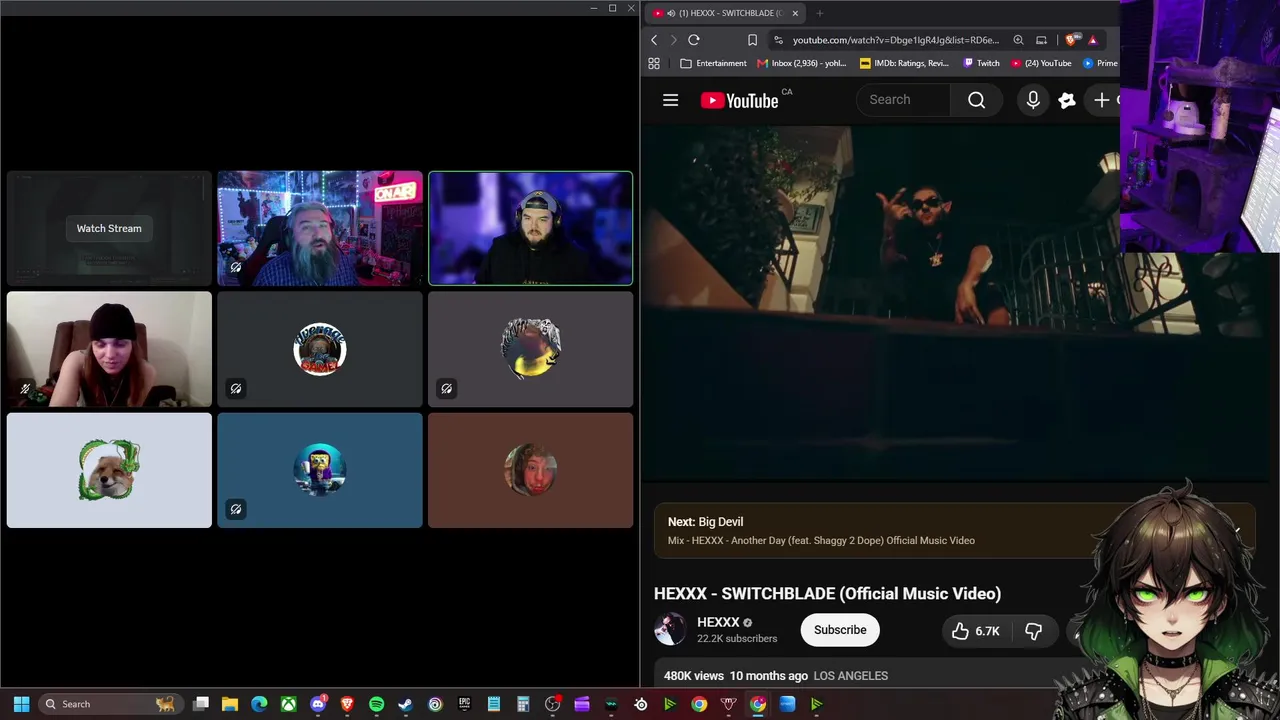The height and width of the screenshot is (720, 1280).
Task: Go back in the browser
Action: pyautogui.click(x=654, y=40)
